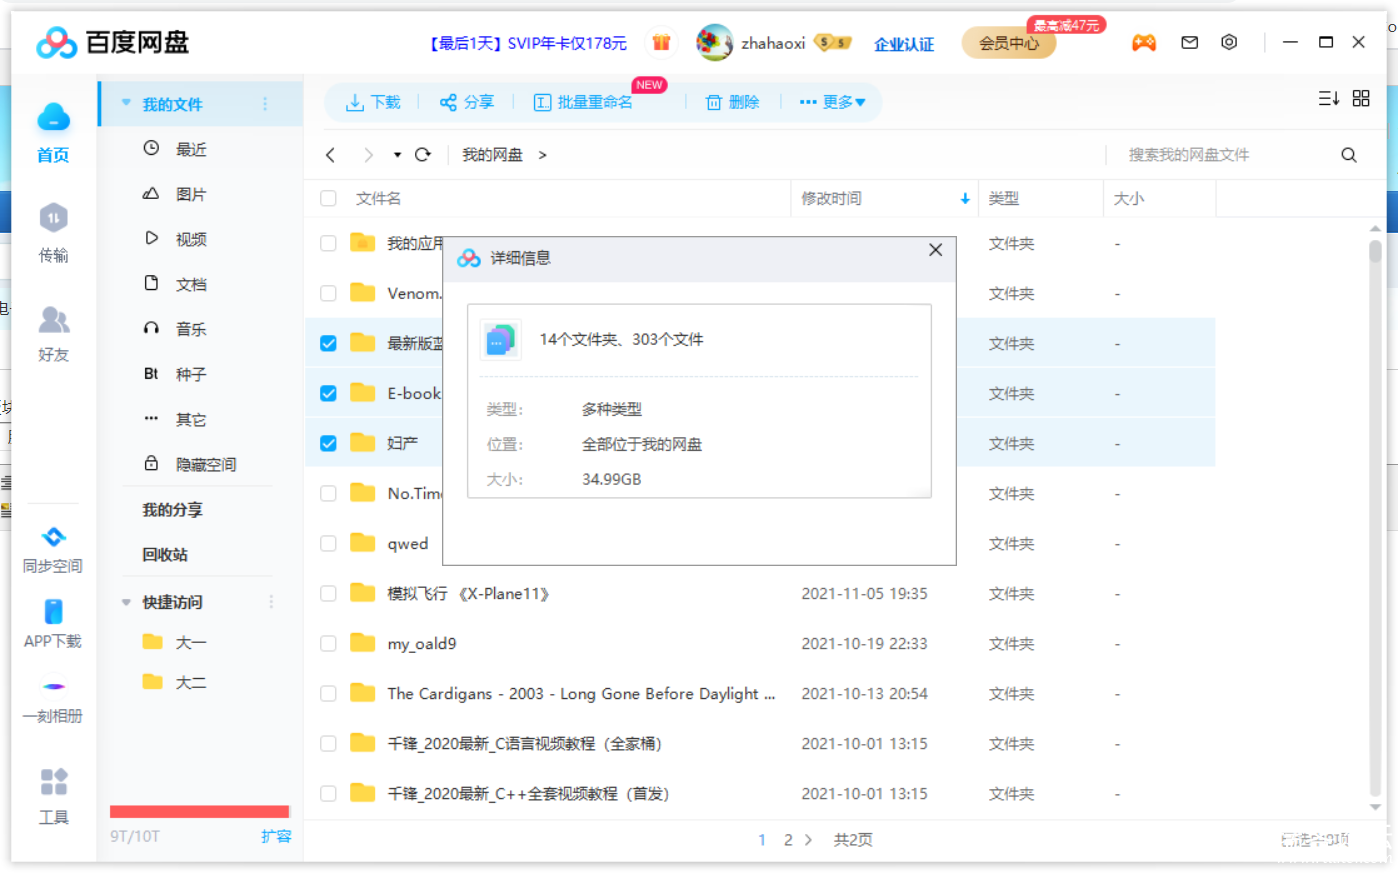Viewport: 1398px width, 873px height.
Task: Uncheck the 最新版 folder checkbox
Action: click(x=328, y=343)
